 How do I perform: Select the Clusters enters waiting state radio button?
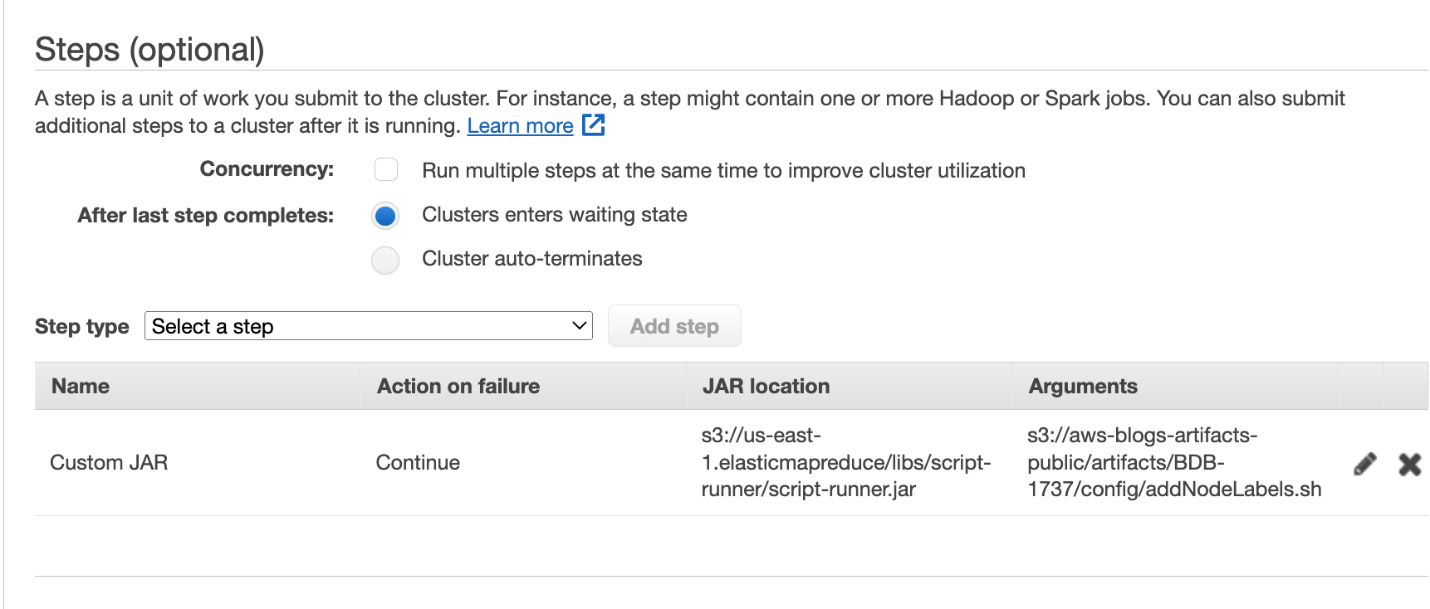(x=386, y=215)
